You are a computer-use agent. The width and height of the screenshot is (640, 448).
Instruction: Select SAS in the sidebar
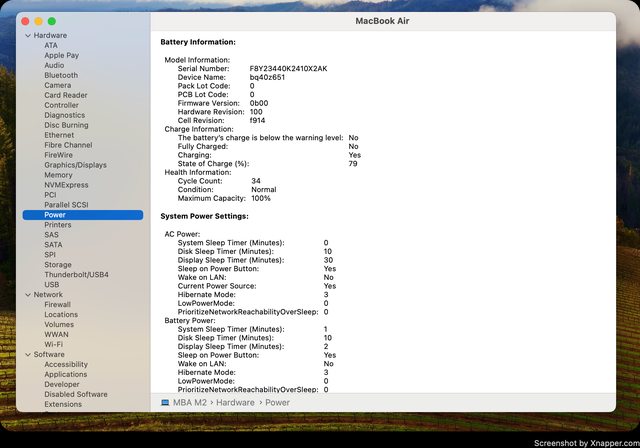coord(51,235)
